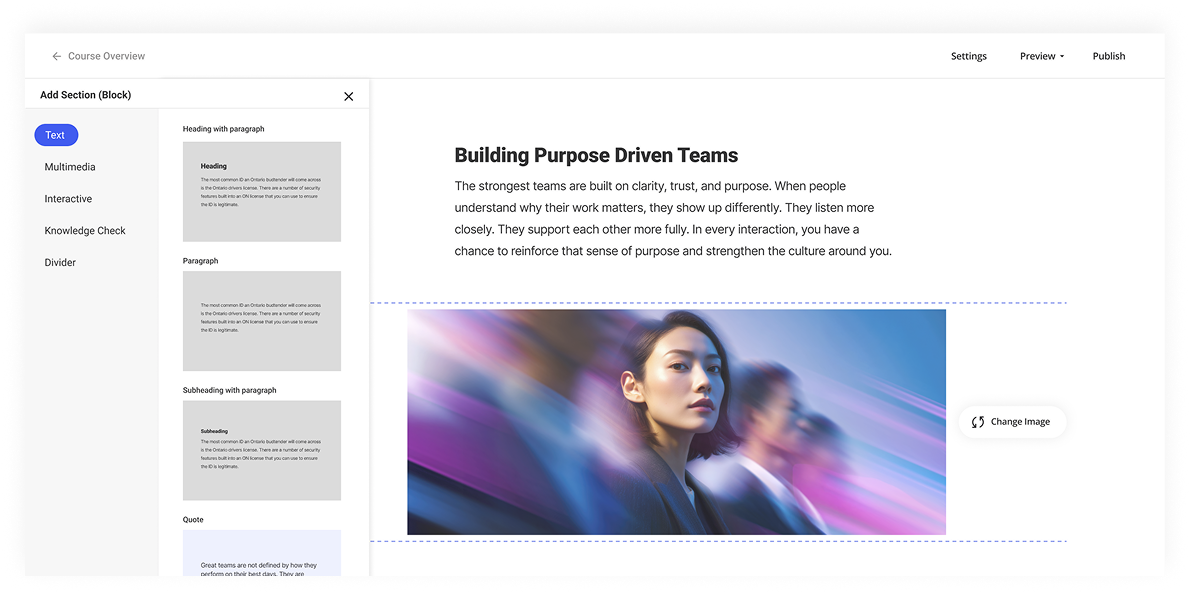Publish the course
This screenshot has height=593, width=1190.
(x=1108, y=56)
